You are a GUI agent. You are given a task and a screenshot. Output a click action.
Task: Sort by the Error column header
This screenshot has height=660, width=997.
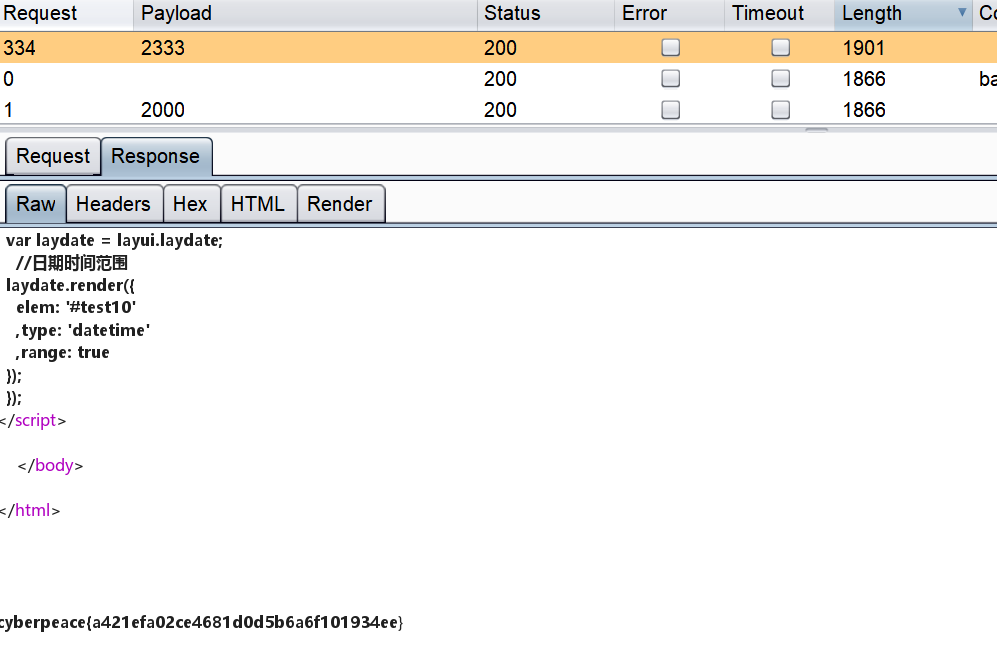(669, 14)
